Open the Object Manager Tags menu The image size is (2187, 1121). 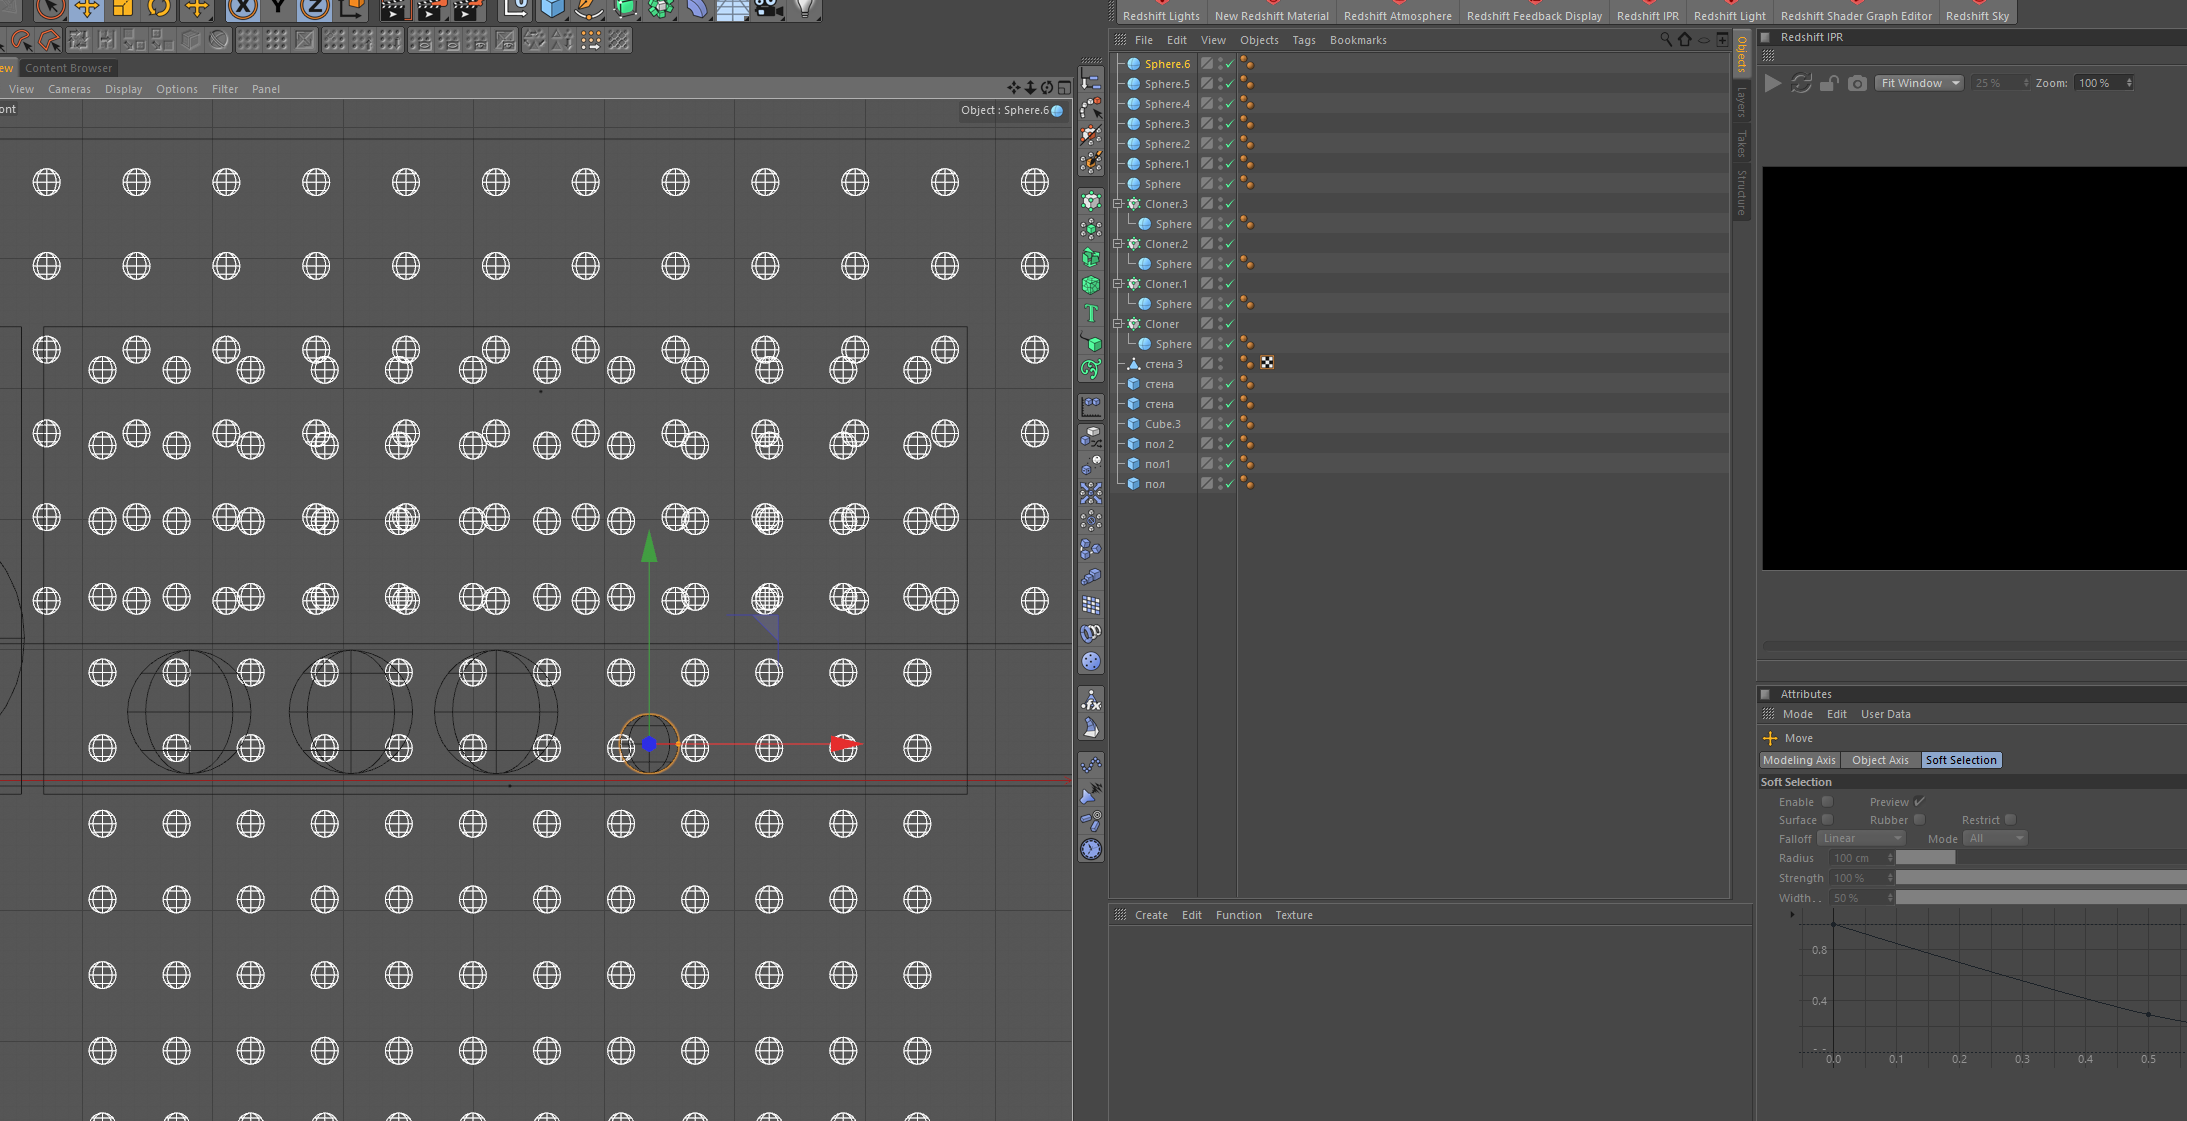[x=1304, y=40]
